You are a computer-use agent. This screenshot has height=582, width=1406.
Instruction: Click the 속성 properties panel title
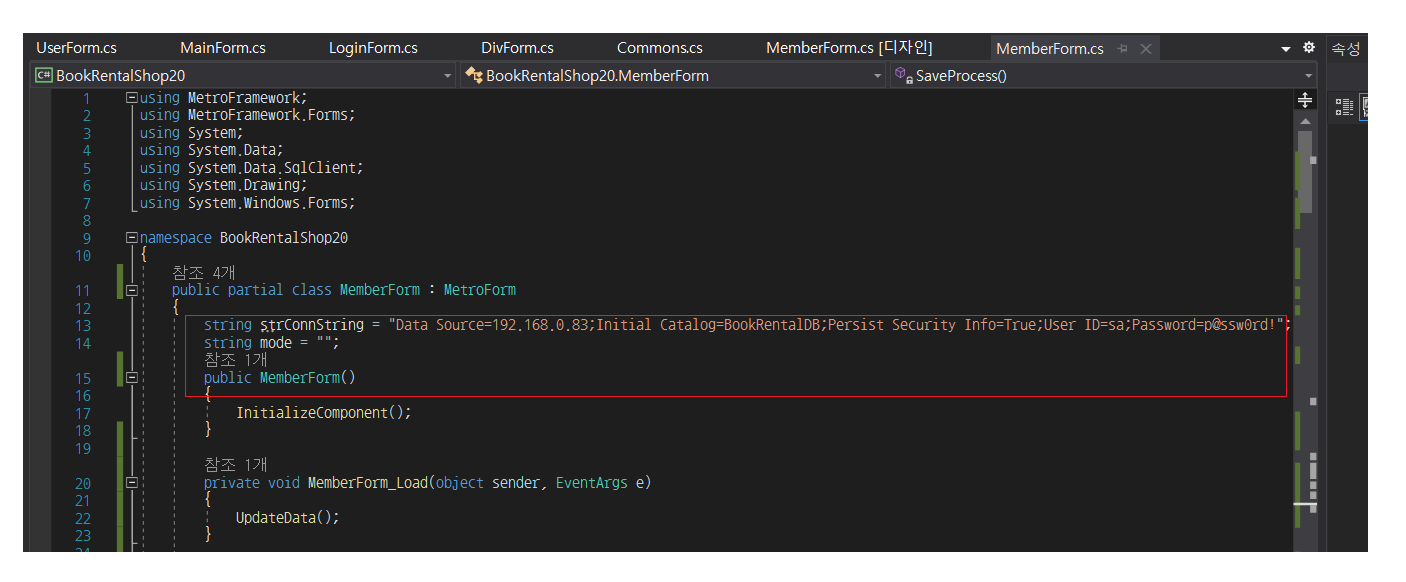pos(1345,48)
